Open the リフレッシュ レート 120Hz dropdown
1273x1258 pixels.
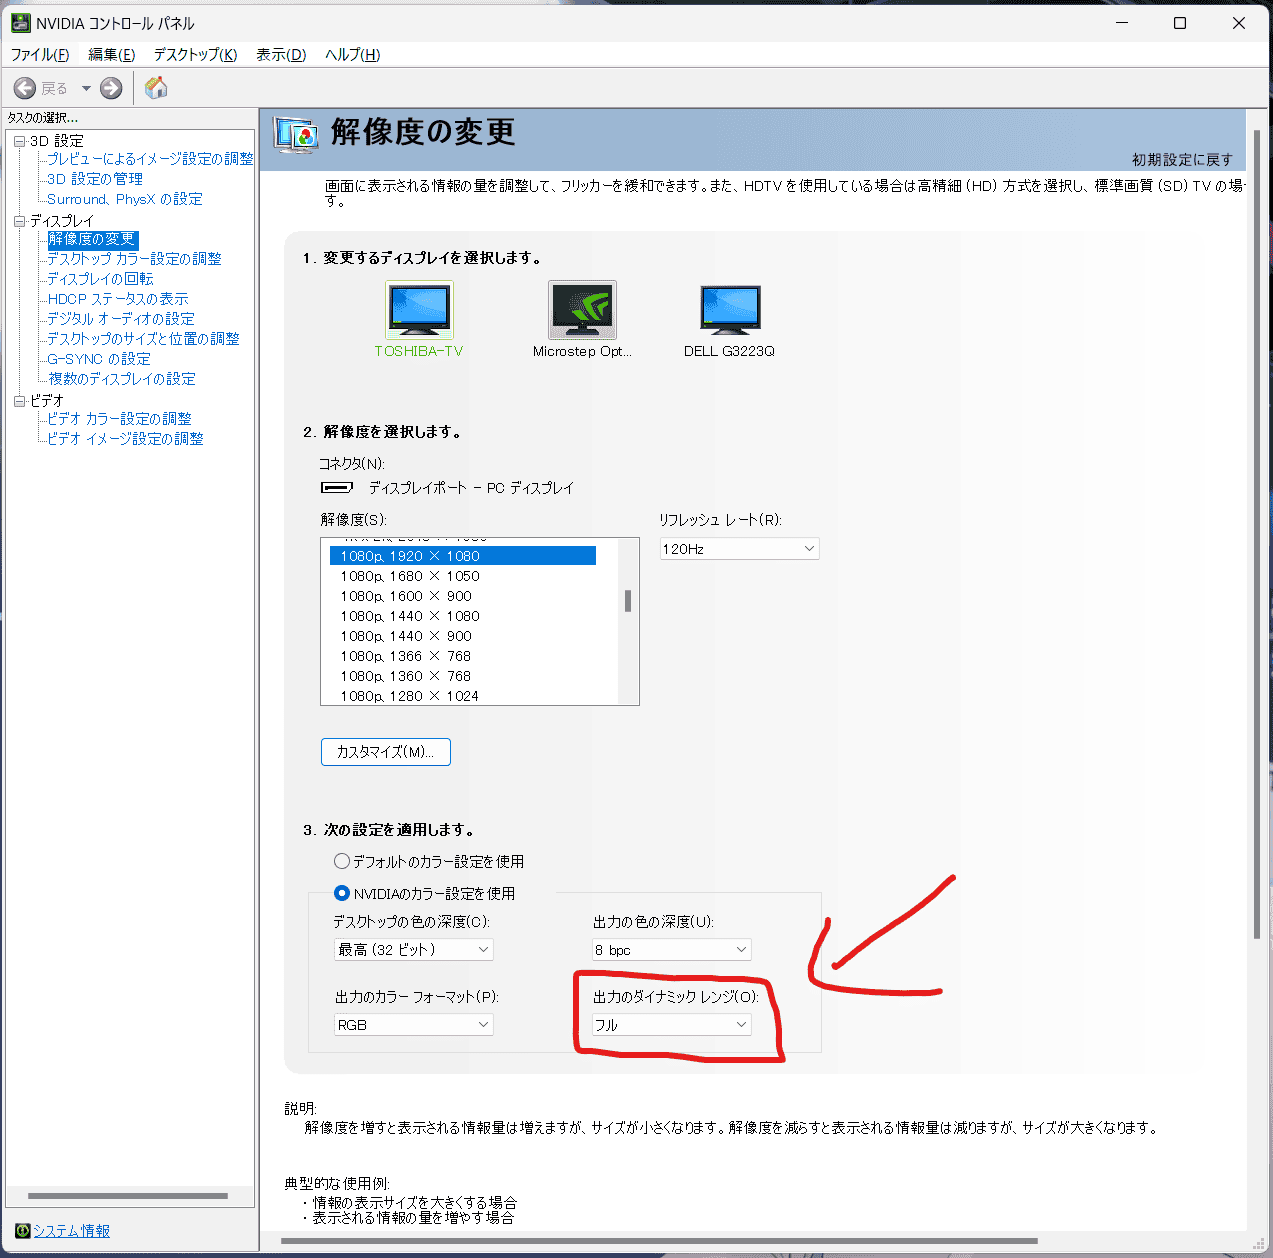coord(739,549)
